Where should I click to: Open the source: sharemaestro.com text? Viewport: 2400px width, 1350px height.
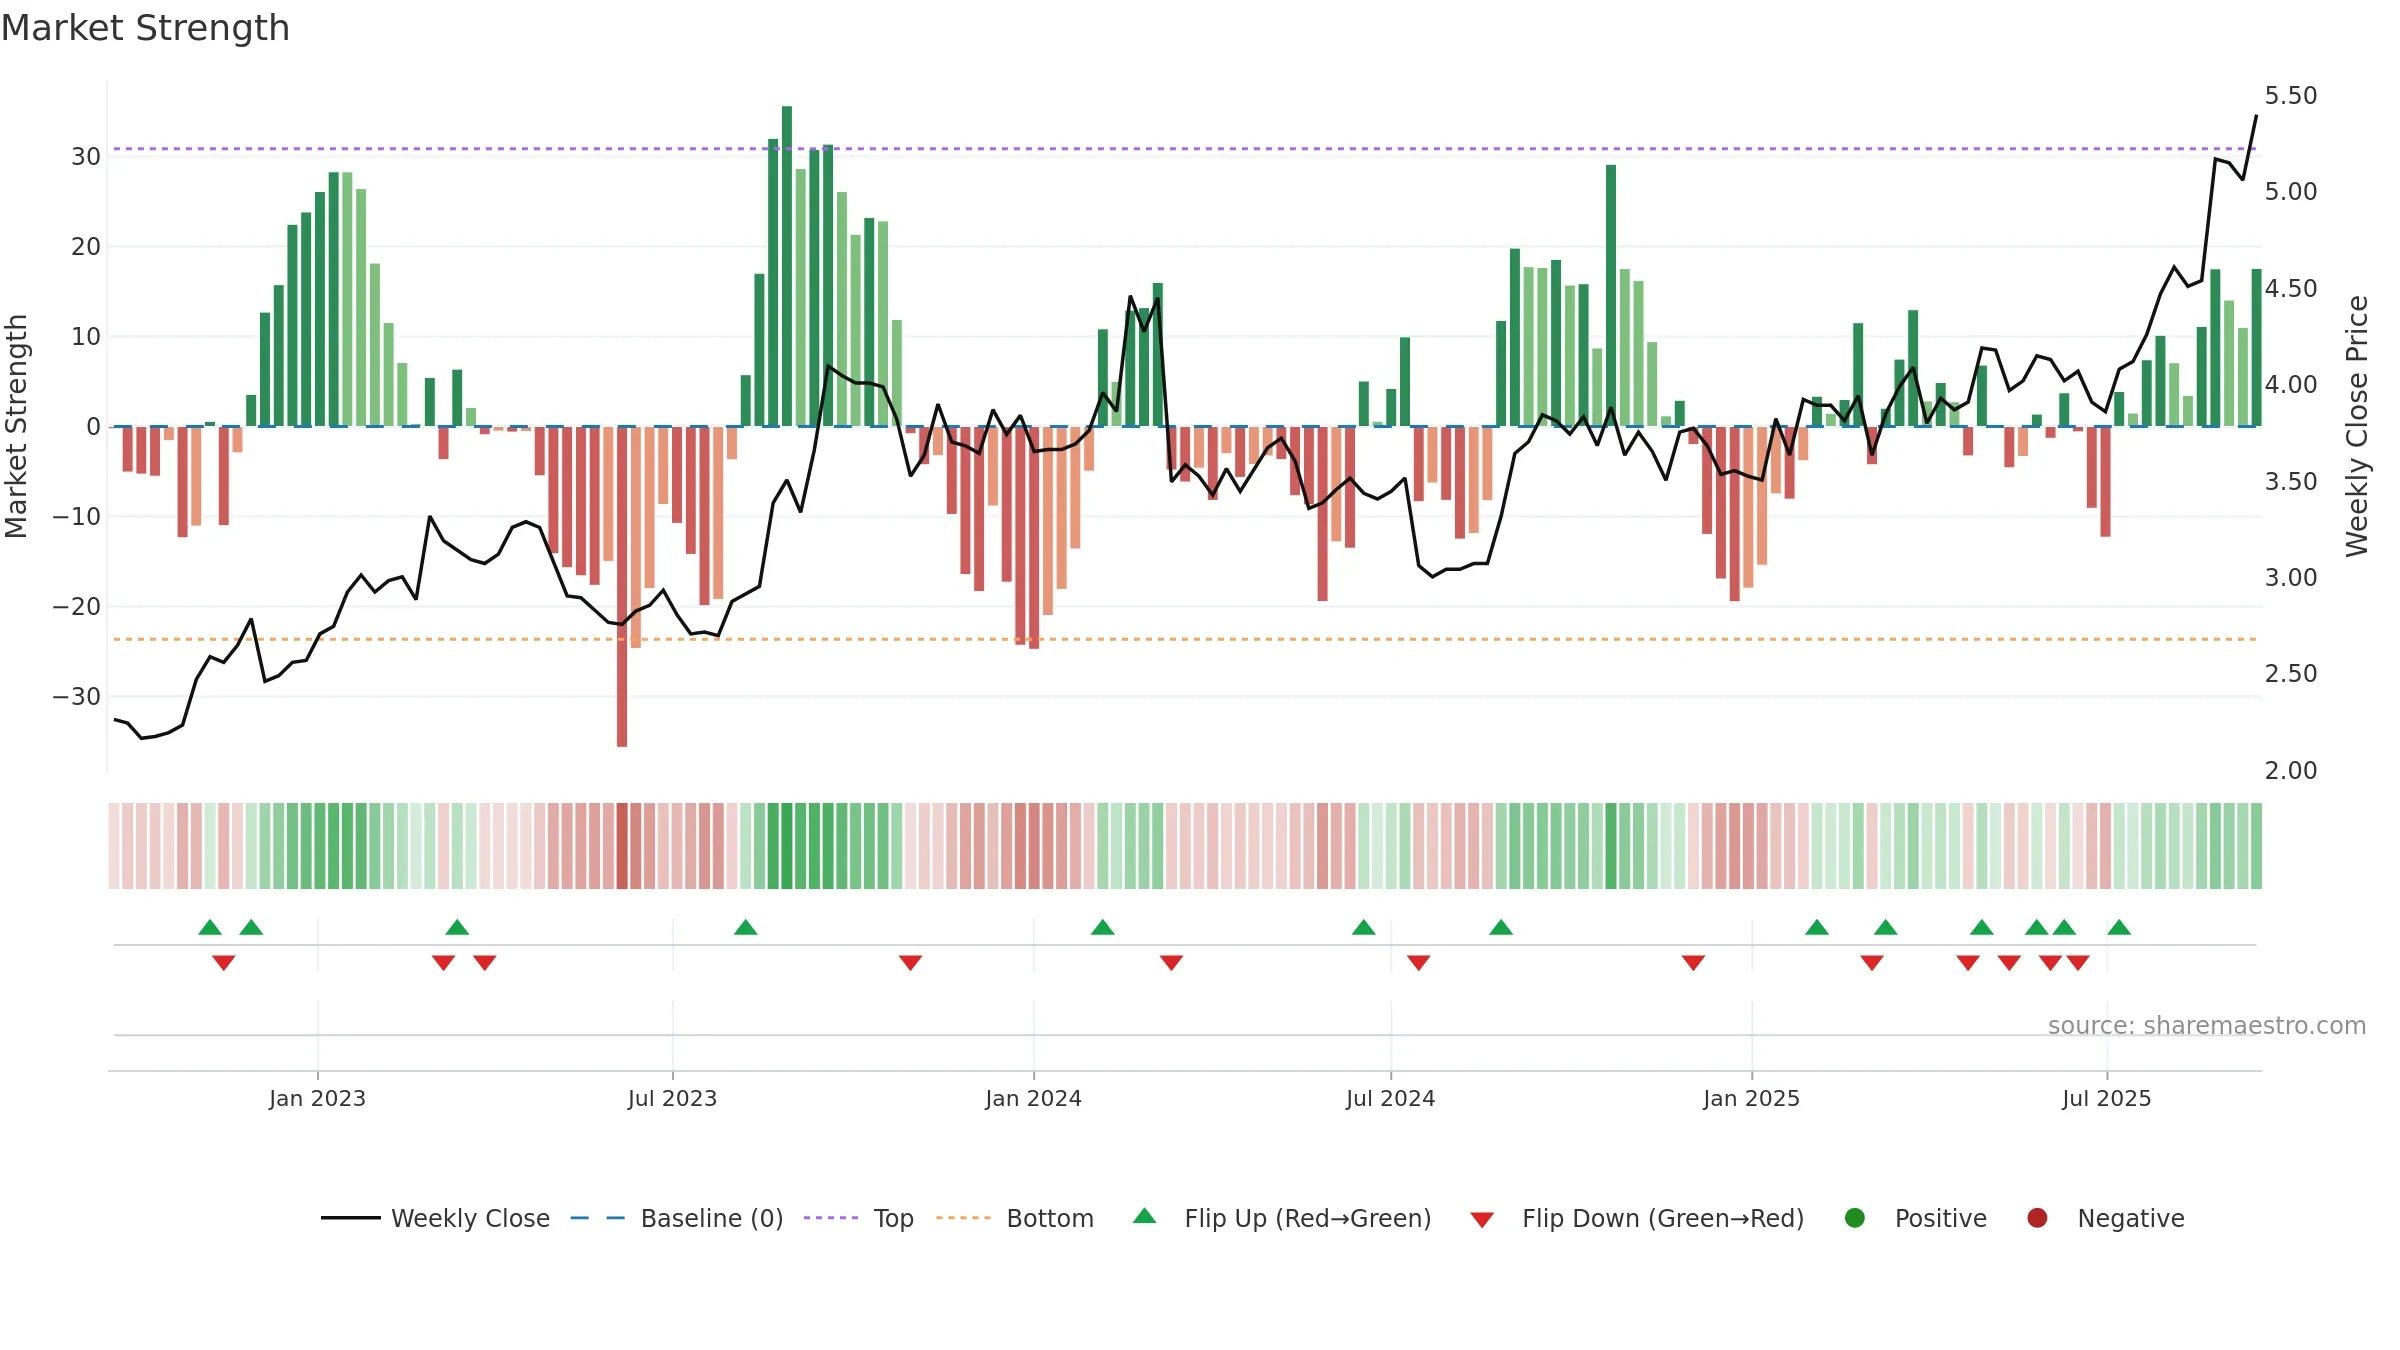coord(2207,1026)
